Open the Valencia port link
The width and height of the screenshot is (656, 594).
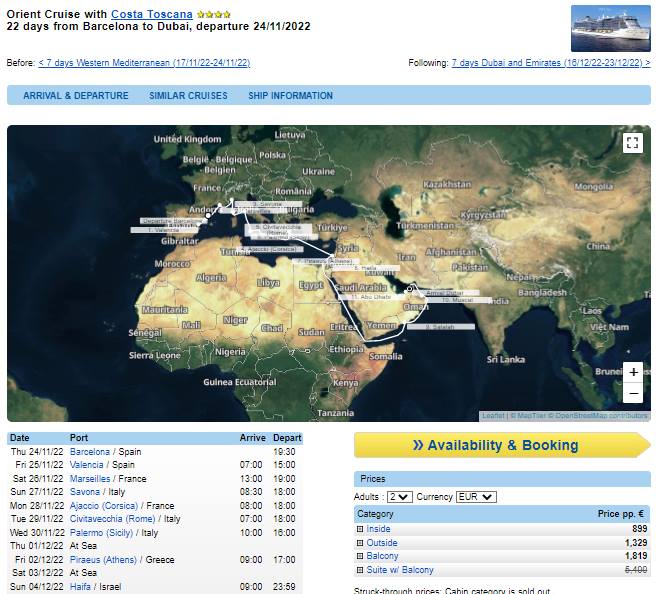pos(86,465)
